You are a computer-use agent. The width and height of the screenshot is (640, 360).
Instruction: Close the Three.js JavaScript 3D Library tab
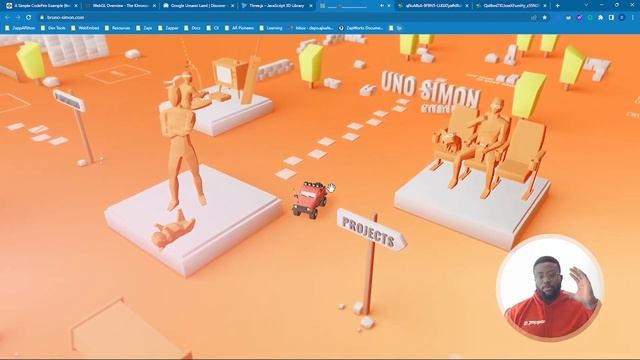point(311,6)
